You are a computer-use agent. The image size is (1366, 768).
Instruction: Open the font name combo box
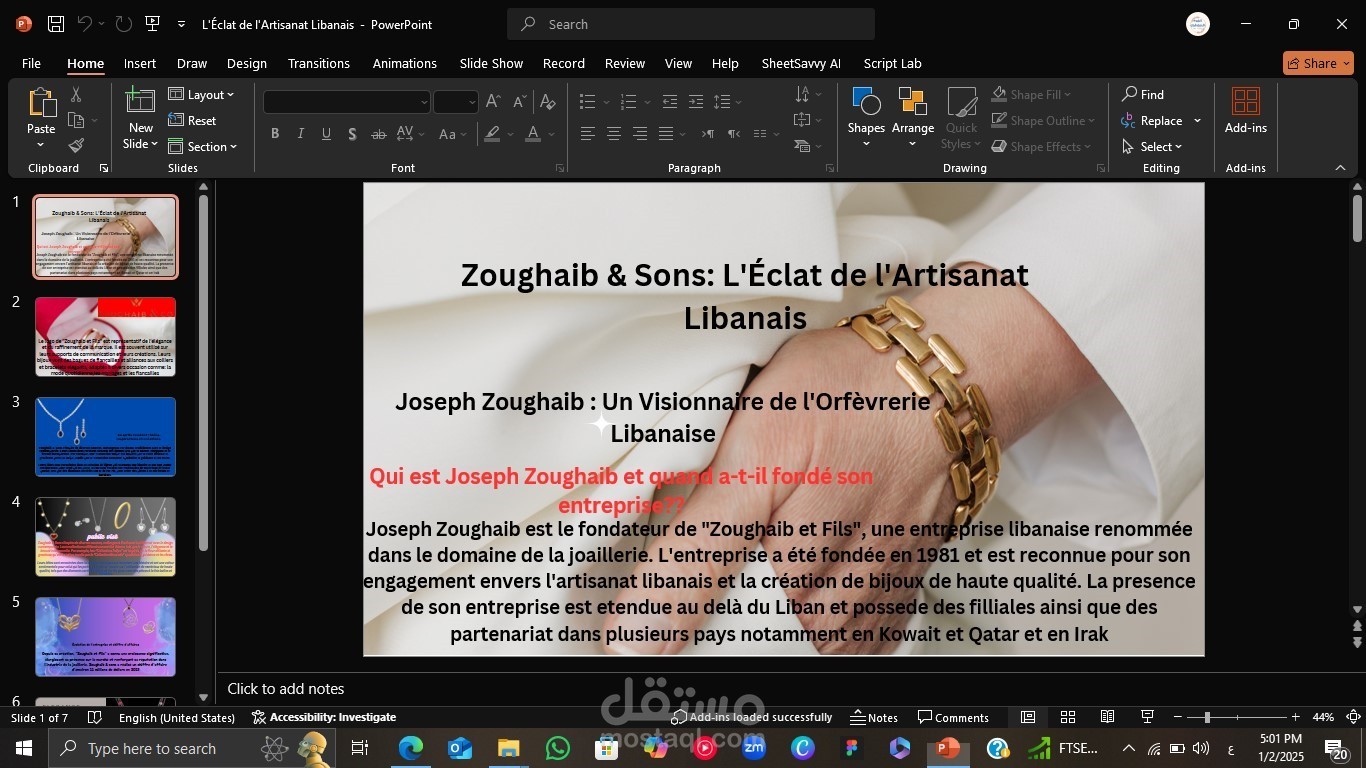click(x=347, y=102)
